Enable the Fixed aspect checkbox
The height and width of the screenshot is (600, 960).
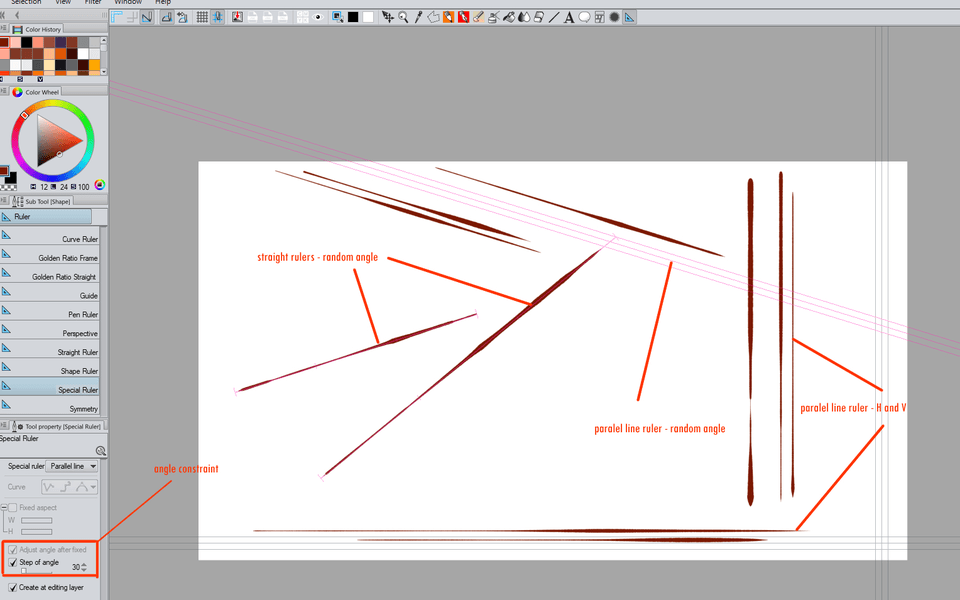click(x=13, y=508)
